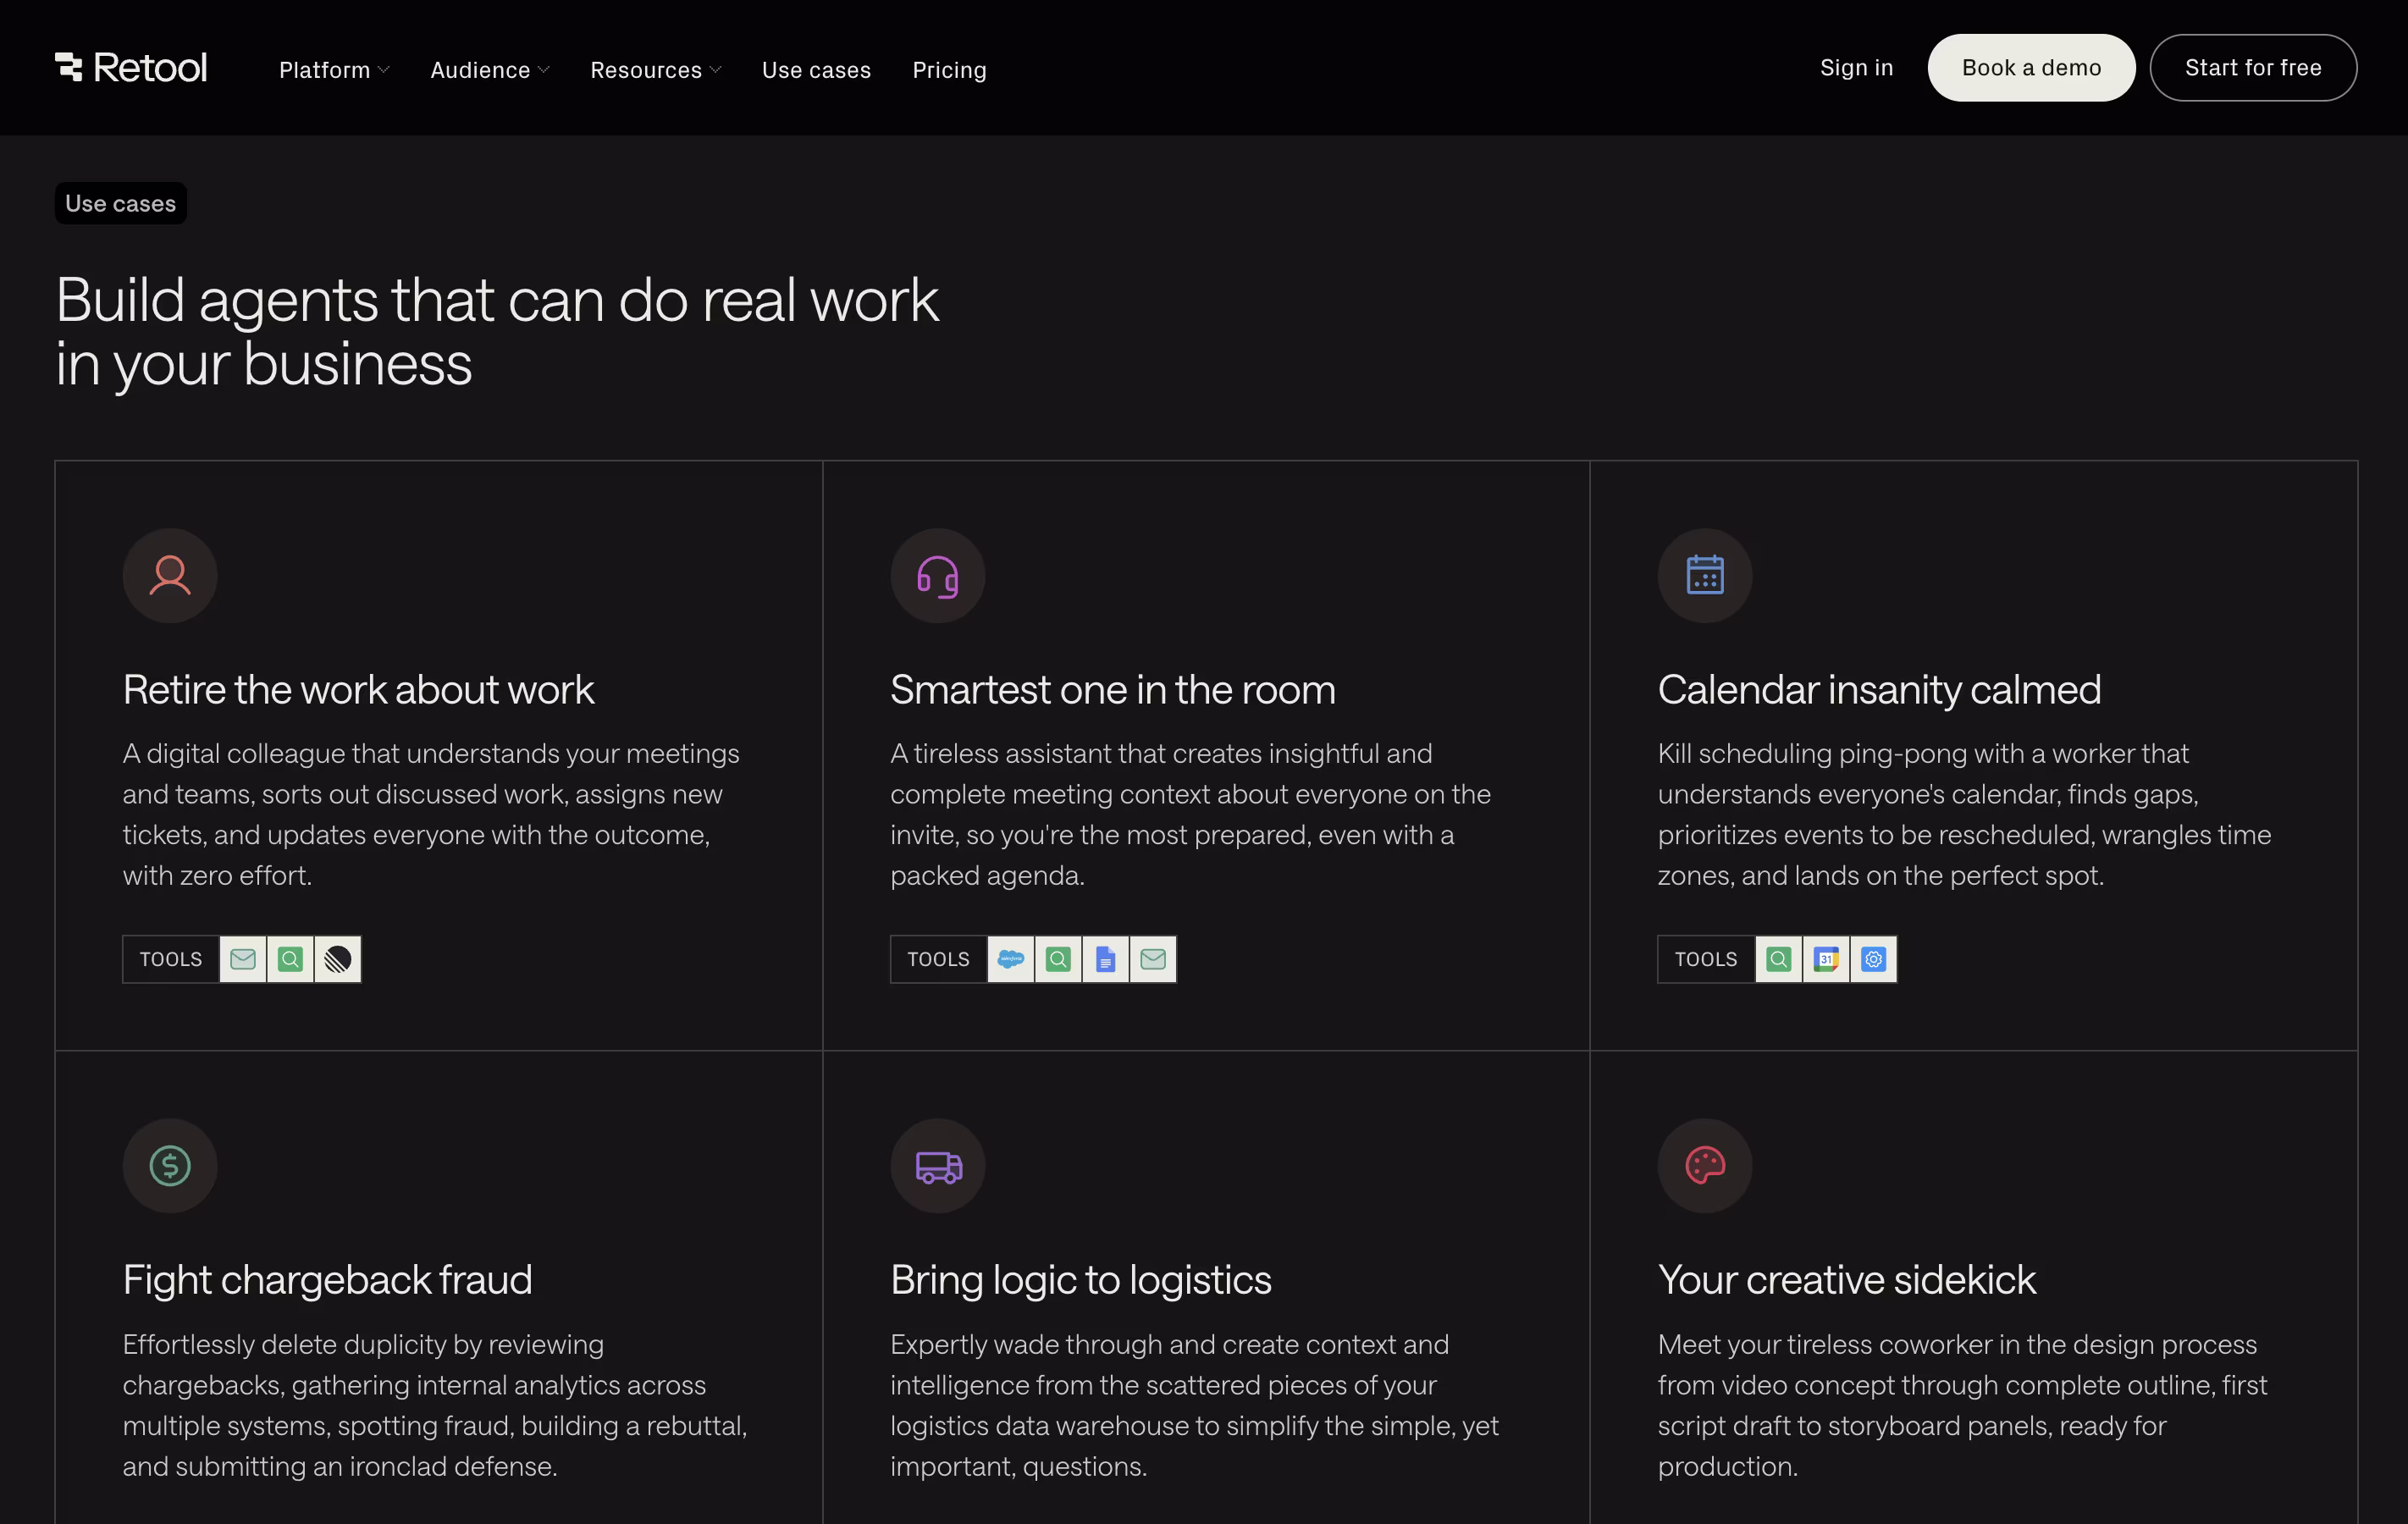Click the paragraph starting A tireless assistant
This screenshot has height=1524, width=2408.
(1191, 814)
